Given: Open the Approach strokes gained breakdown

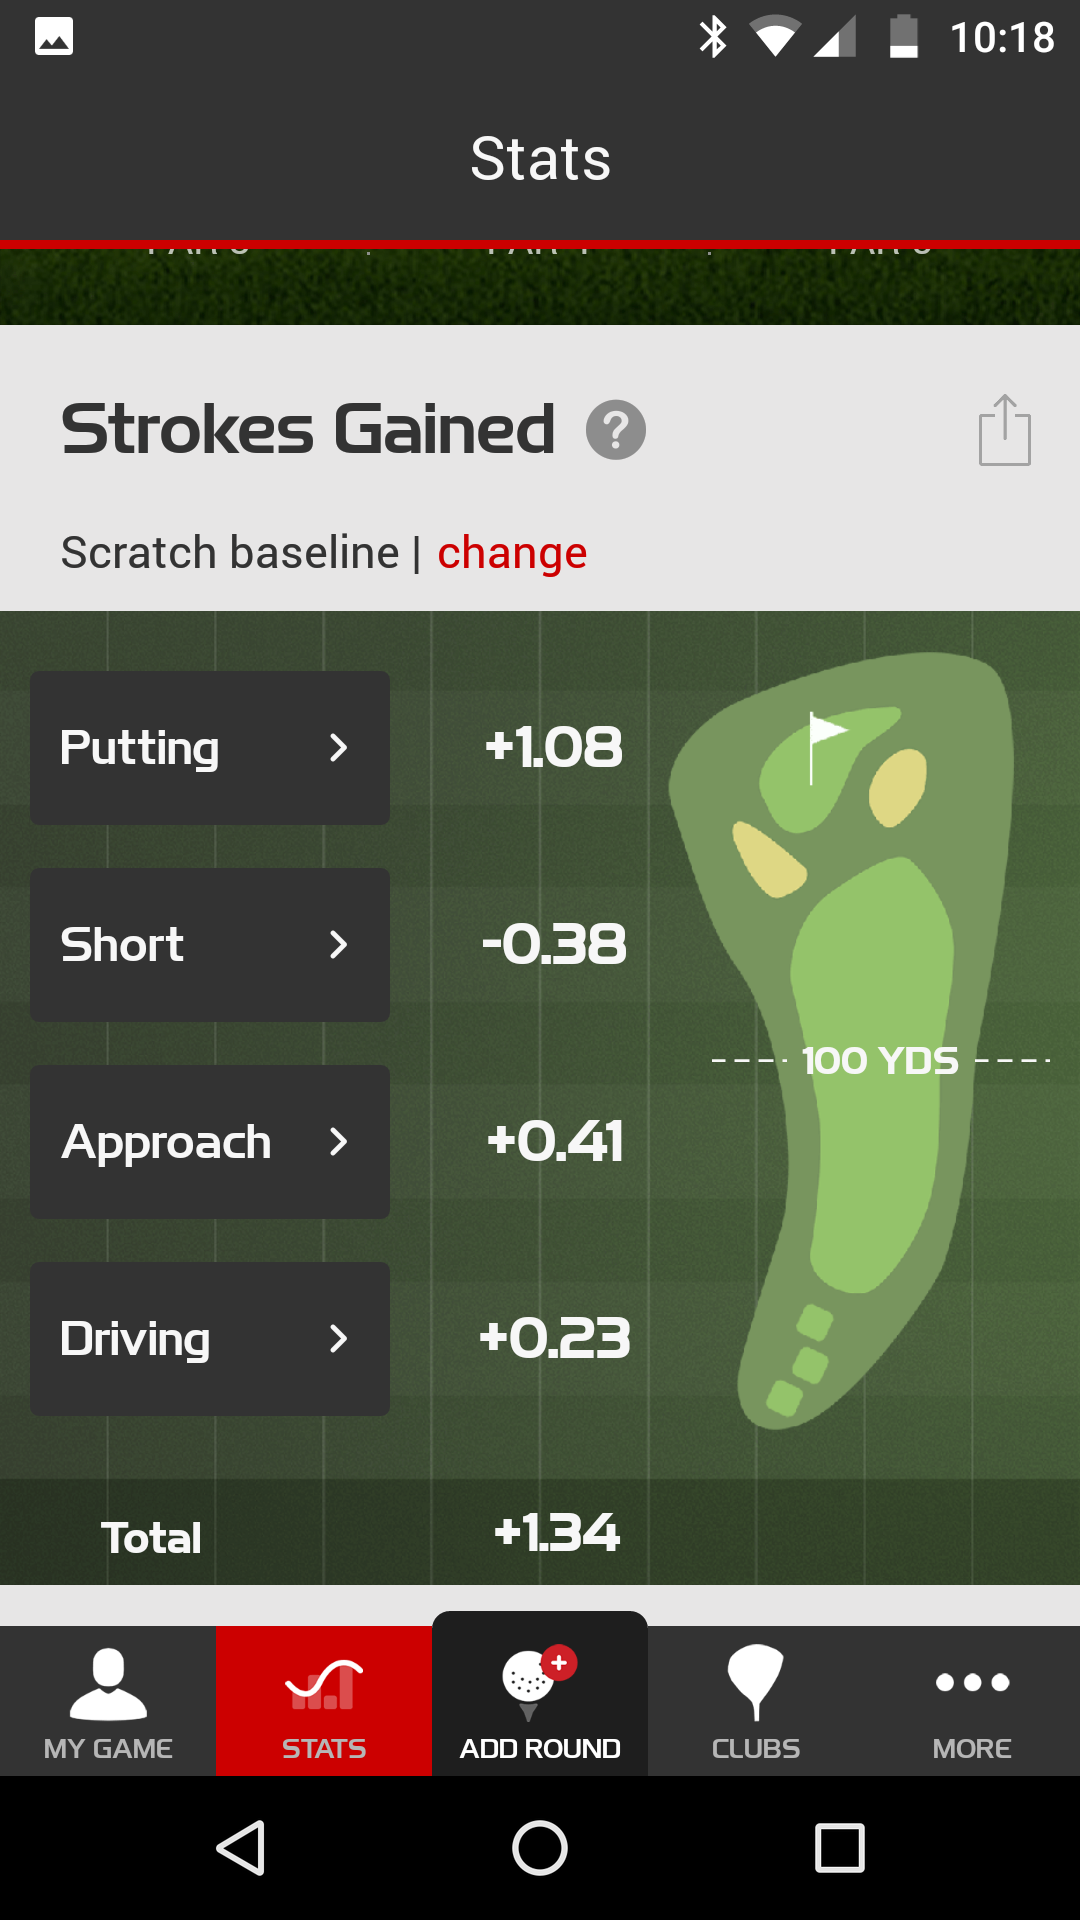Looking at the screenshot, I should pyautogui.click(x=210, y=1142).
